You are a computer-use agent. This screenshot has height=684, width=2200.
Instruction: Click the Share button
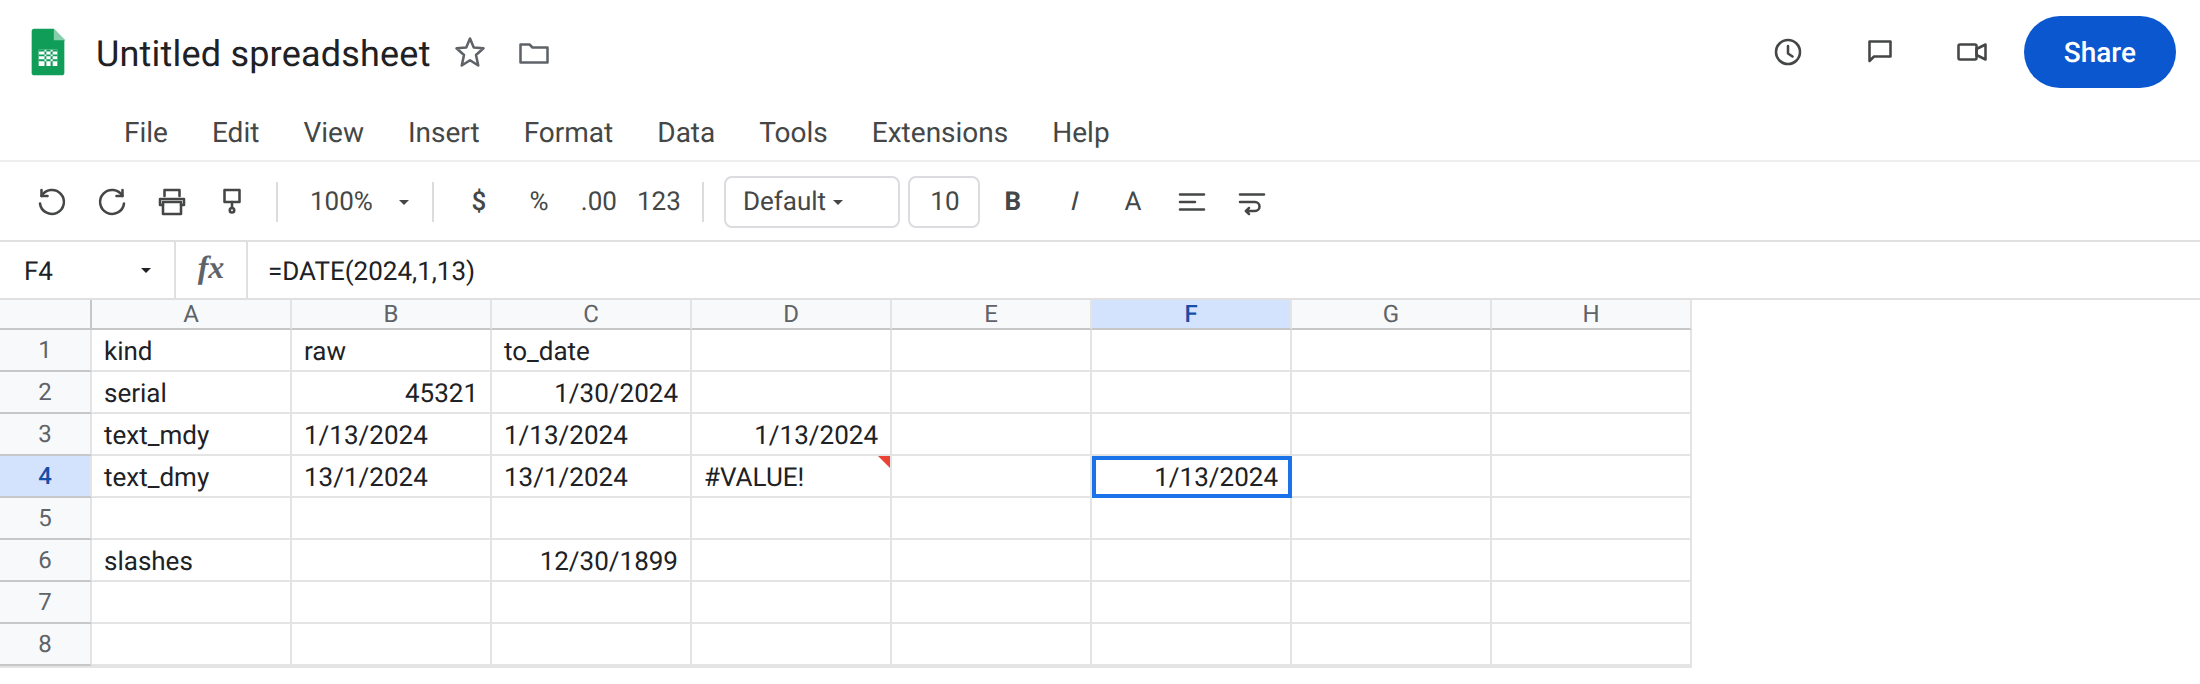tap(2100, 52)
